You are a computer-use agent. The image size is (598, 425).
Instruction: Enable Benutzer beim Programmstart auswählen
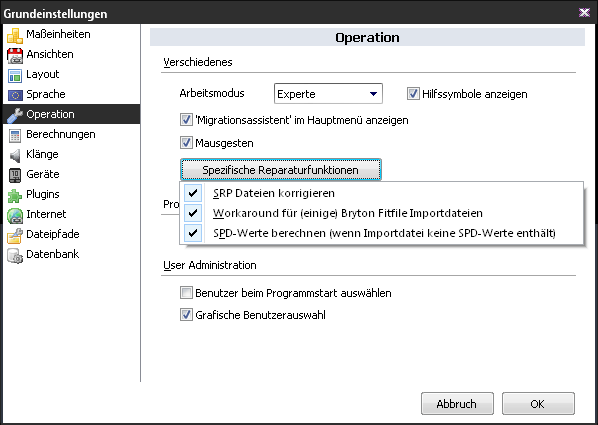(186, 293)
